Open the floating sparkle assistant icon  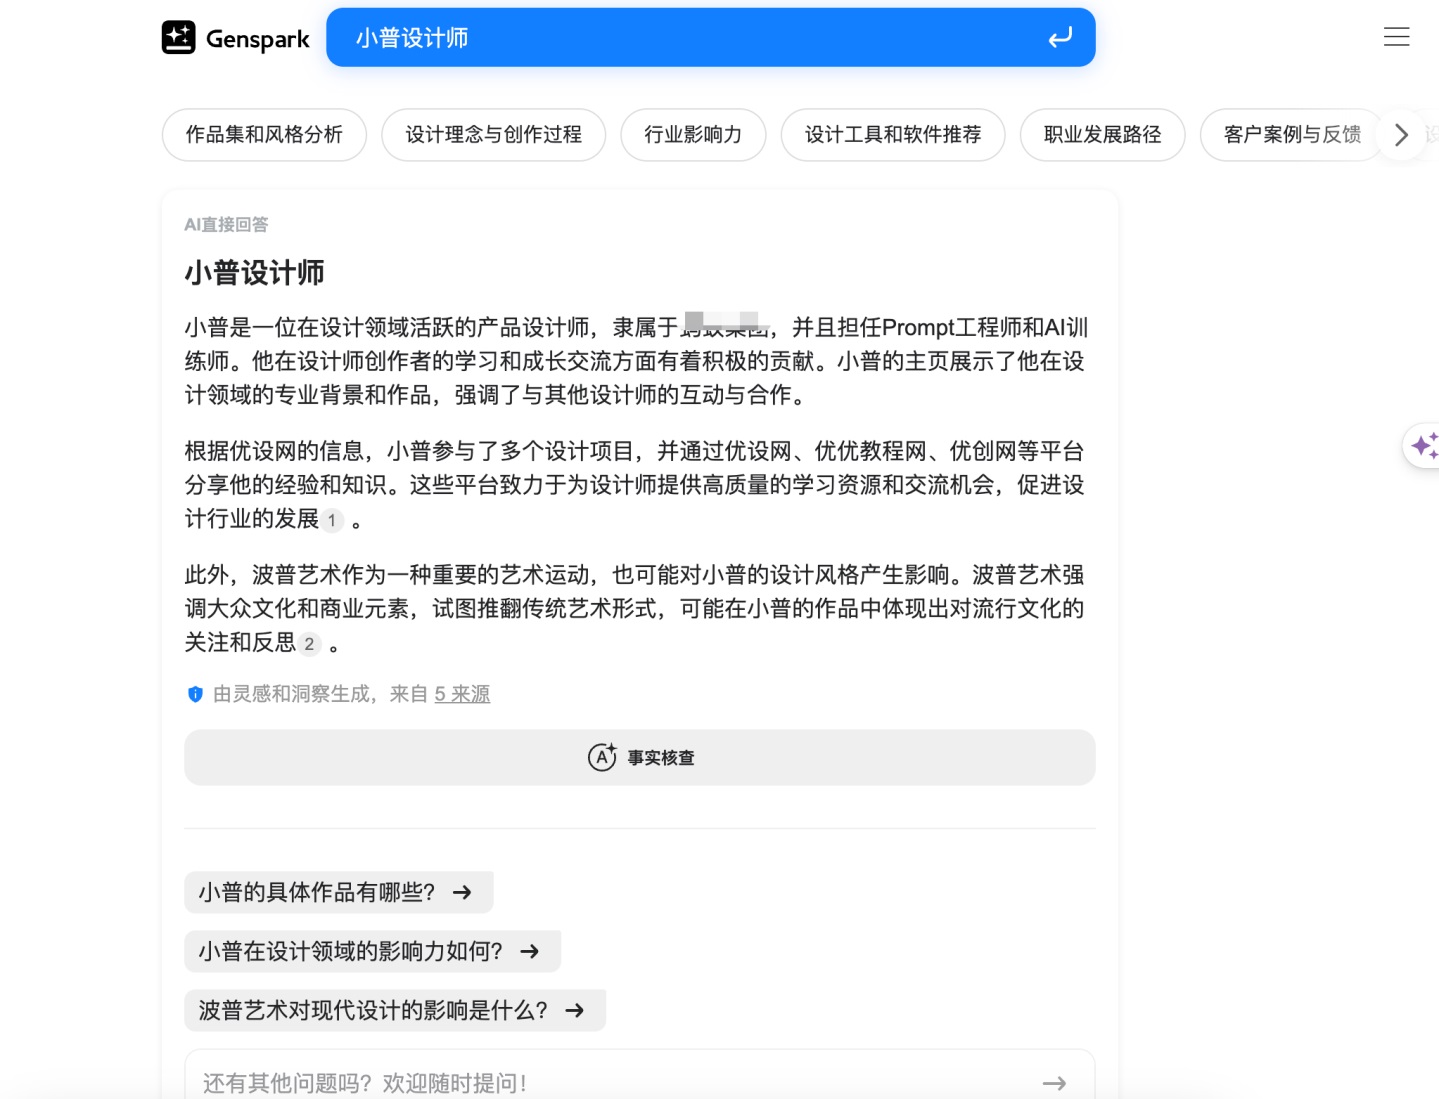coord(1423,445)
